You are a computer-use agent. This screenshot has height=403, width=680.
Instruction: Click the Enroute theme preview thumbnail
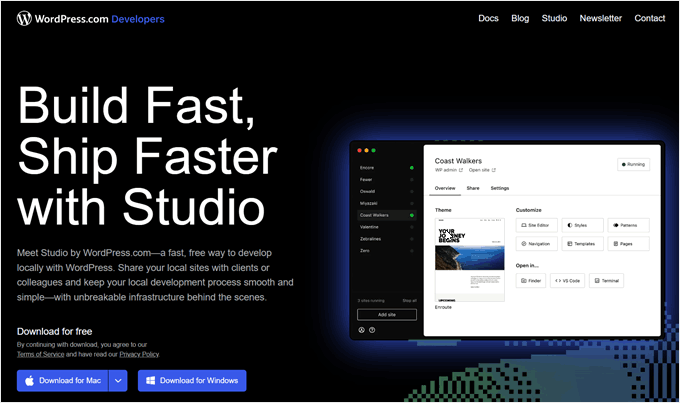click(470, 260)
